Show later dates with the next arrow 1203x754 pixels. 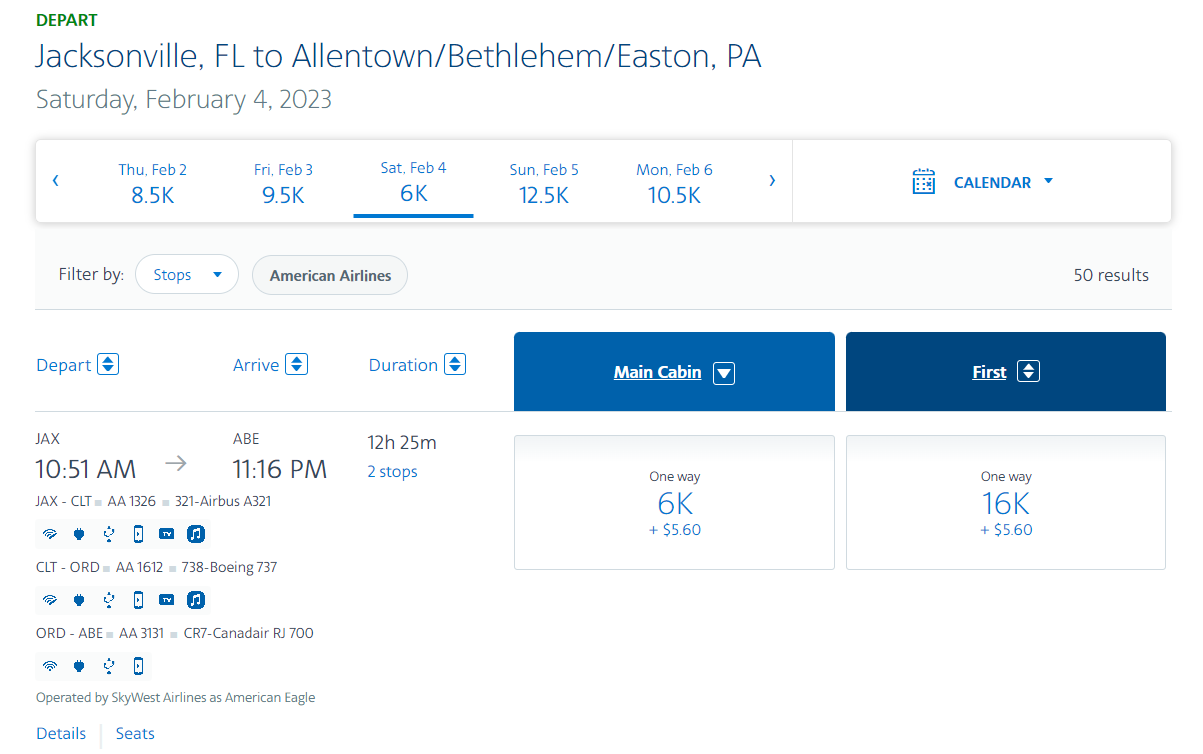[x=772, y=181]
